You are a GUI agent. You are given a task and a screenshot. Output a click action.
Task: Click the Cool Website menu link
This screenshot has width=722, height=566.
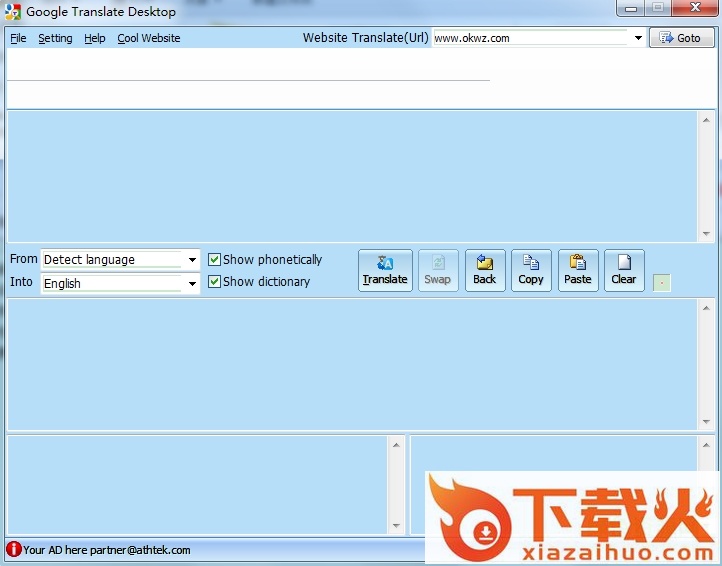coord(149,38)
